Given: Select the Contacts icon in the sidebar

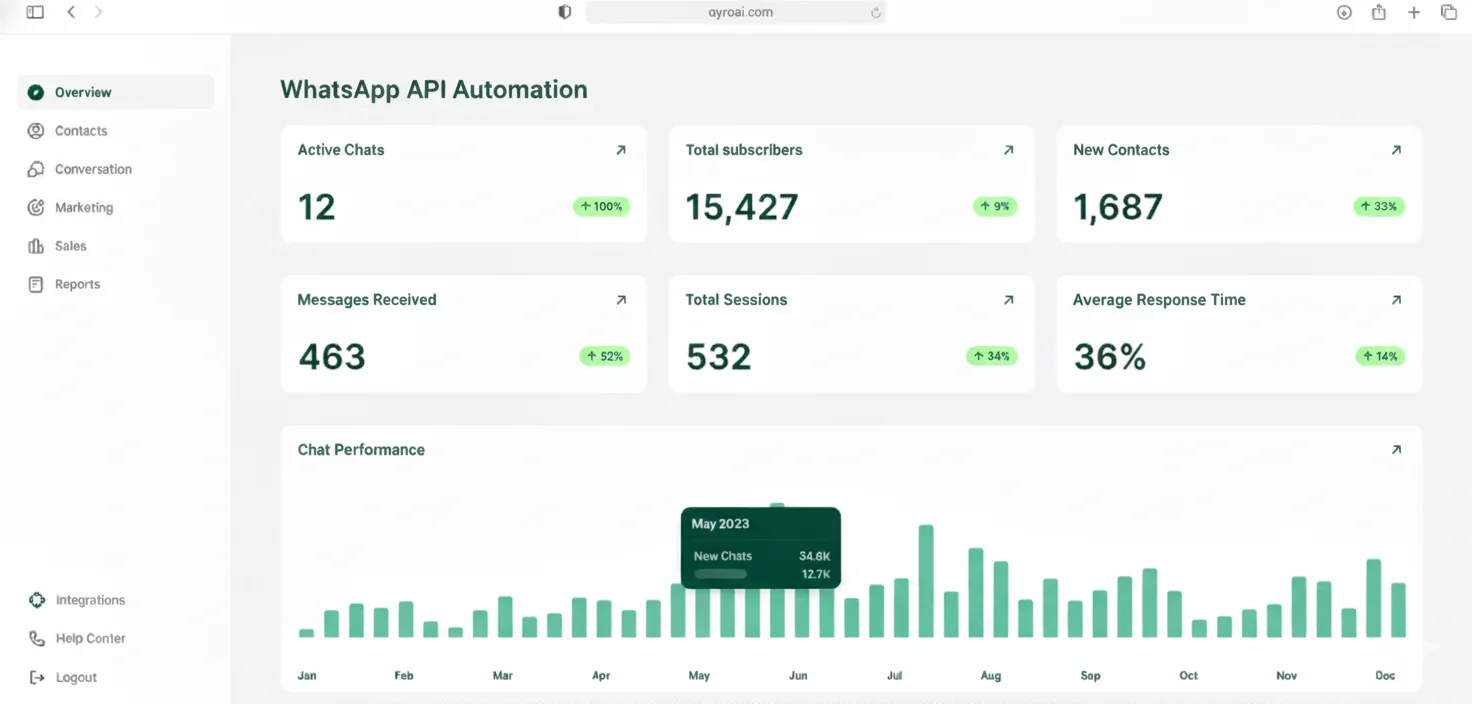Looking at the screenshot, I should (x=35, y=130).
